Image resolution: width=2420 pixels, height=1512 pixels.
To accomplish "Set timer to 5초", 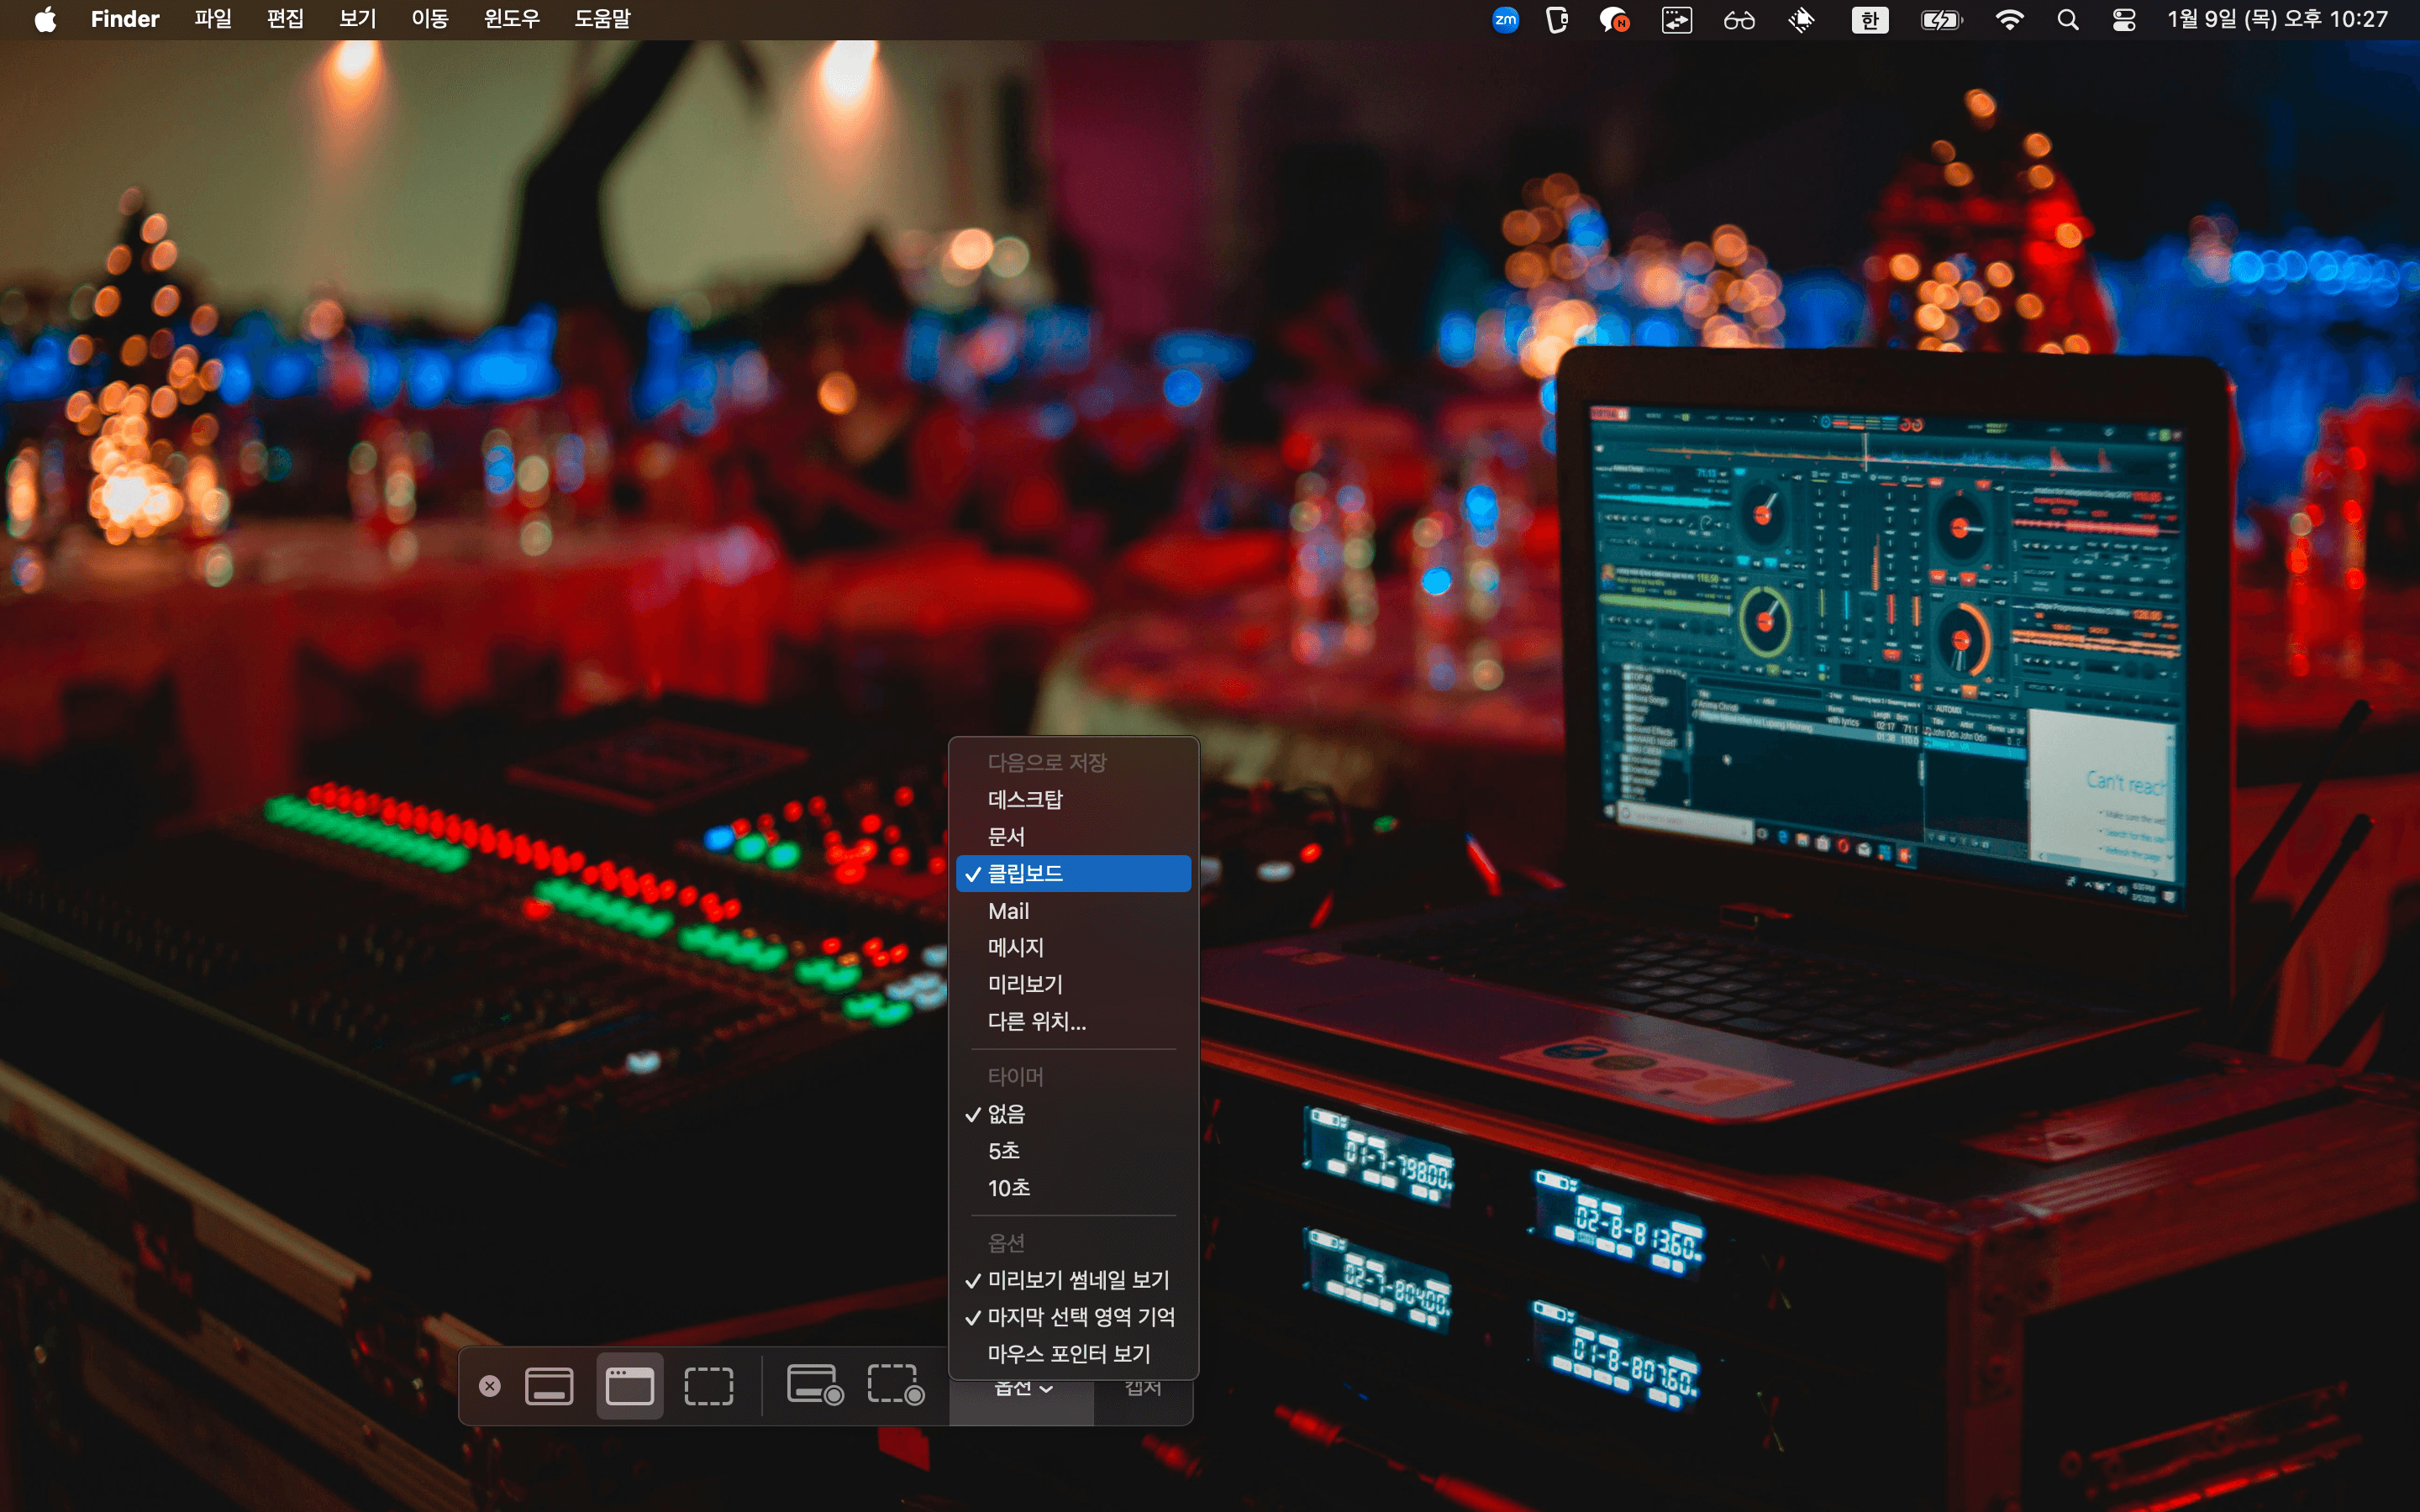I will [x=1003, y=1151].
